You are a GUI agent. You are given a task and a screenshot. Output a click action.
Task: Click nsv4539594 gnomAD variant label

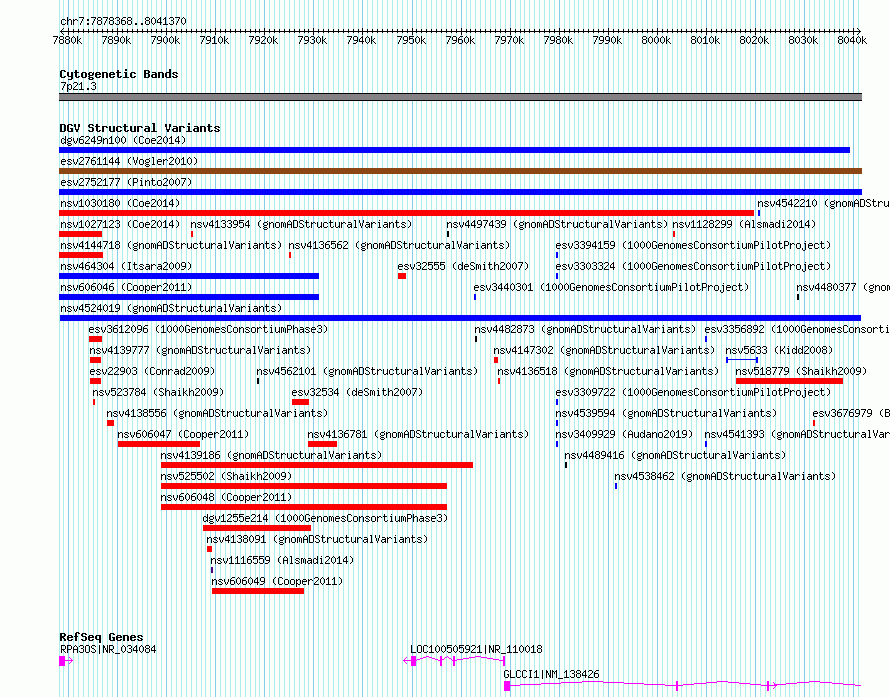point(666,413)
